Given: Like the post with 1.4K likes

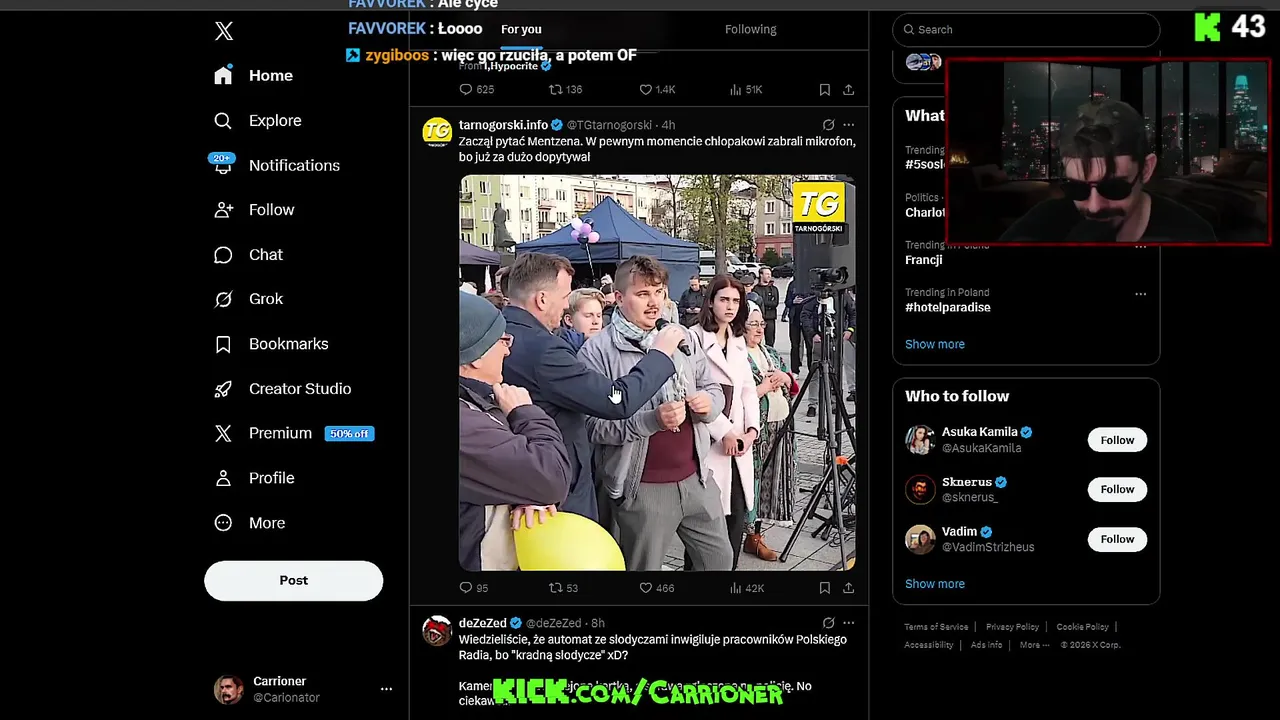Looking at the screenshot, I should tap(657, 89).
